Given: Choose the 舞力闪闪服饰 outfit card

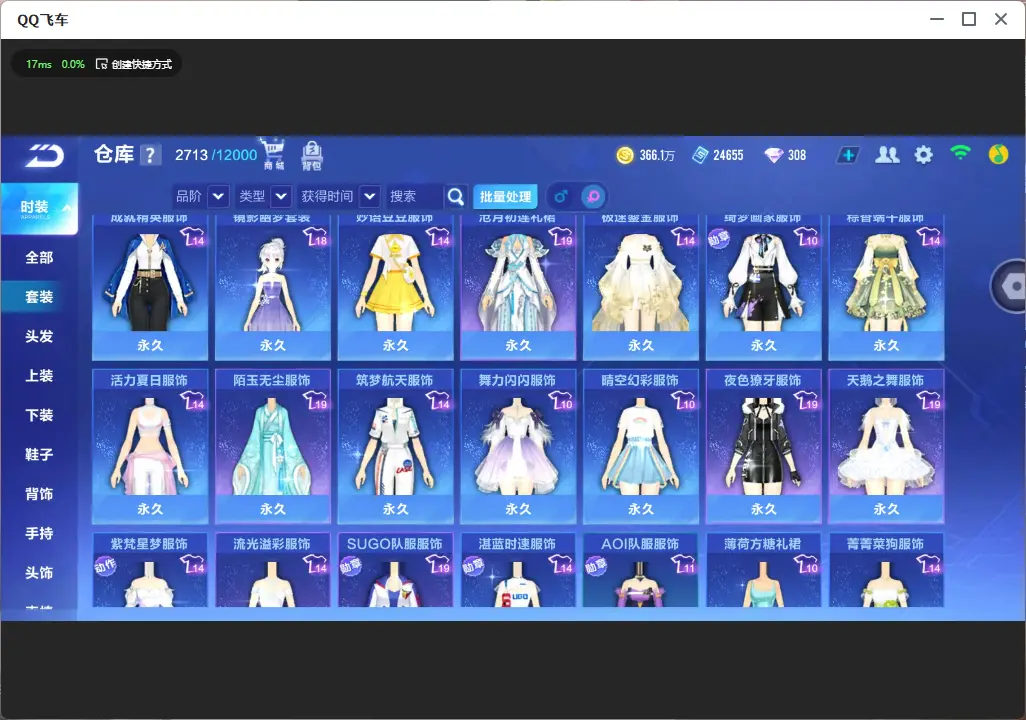Looking at the screenshot, I should click(x=518, y=446).
